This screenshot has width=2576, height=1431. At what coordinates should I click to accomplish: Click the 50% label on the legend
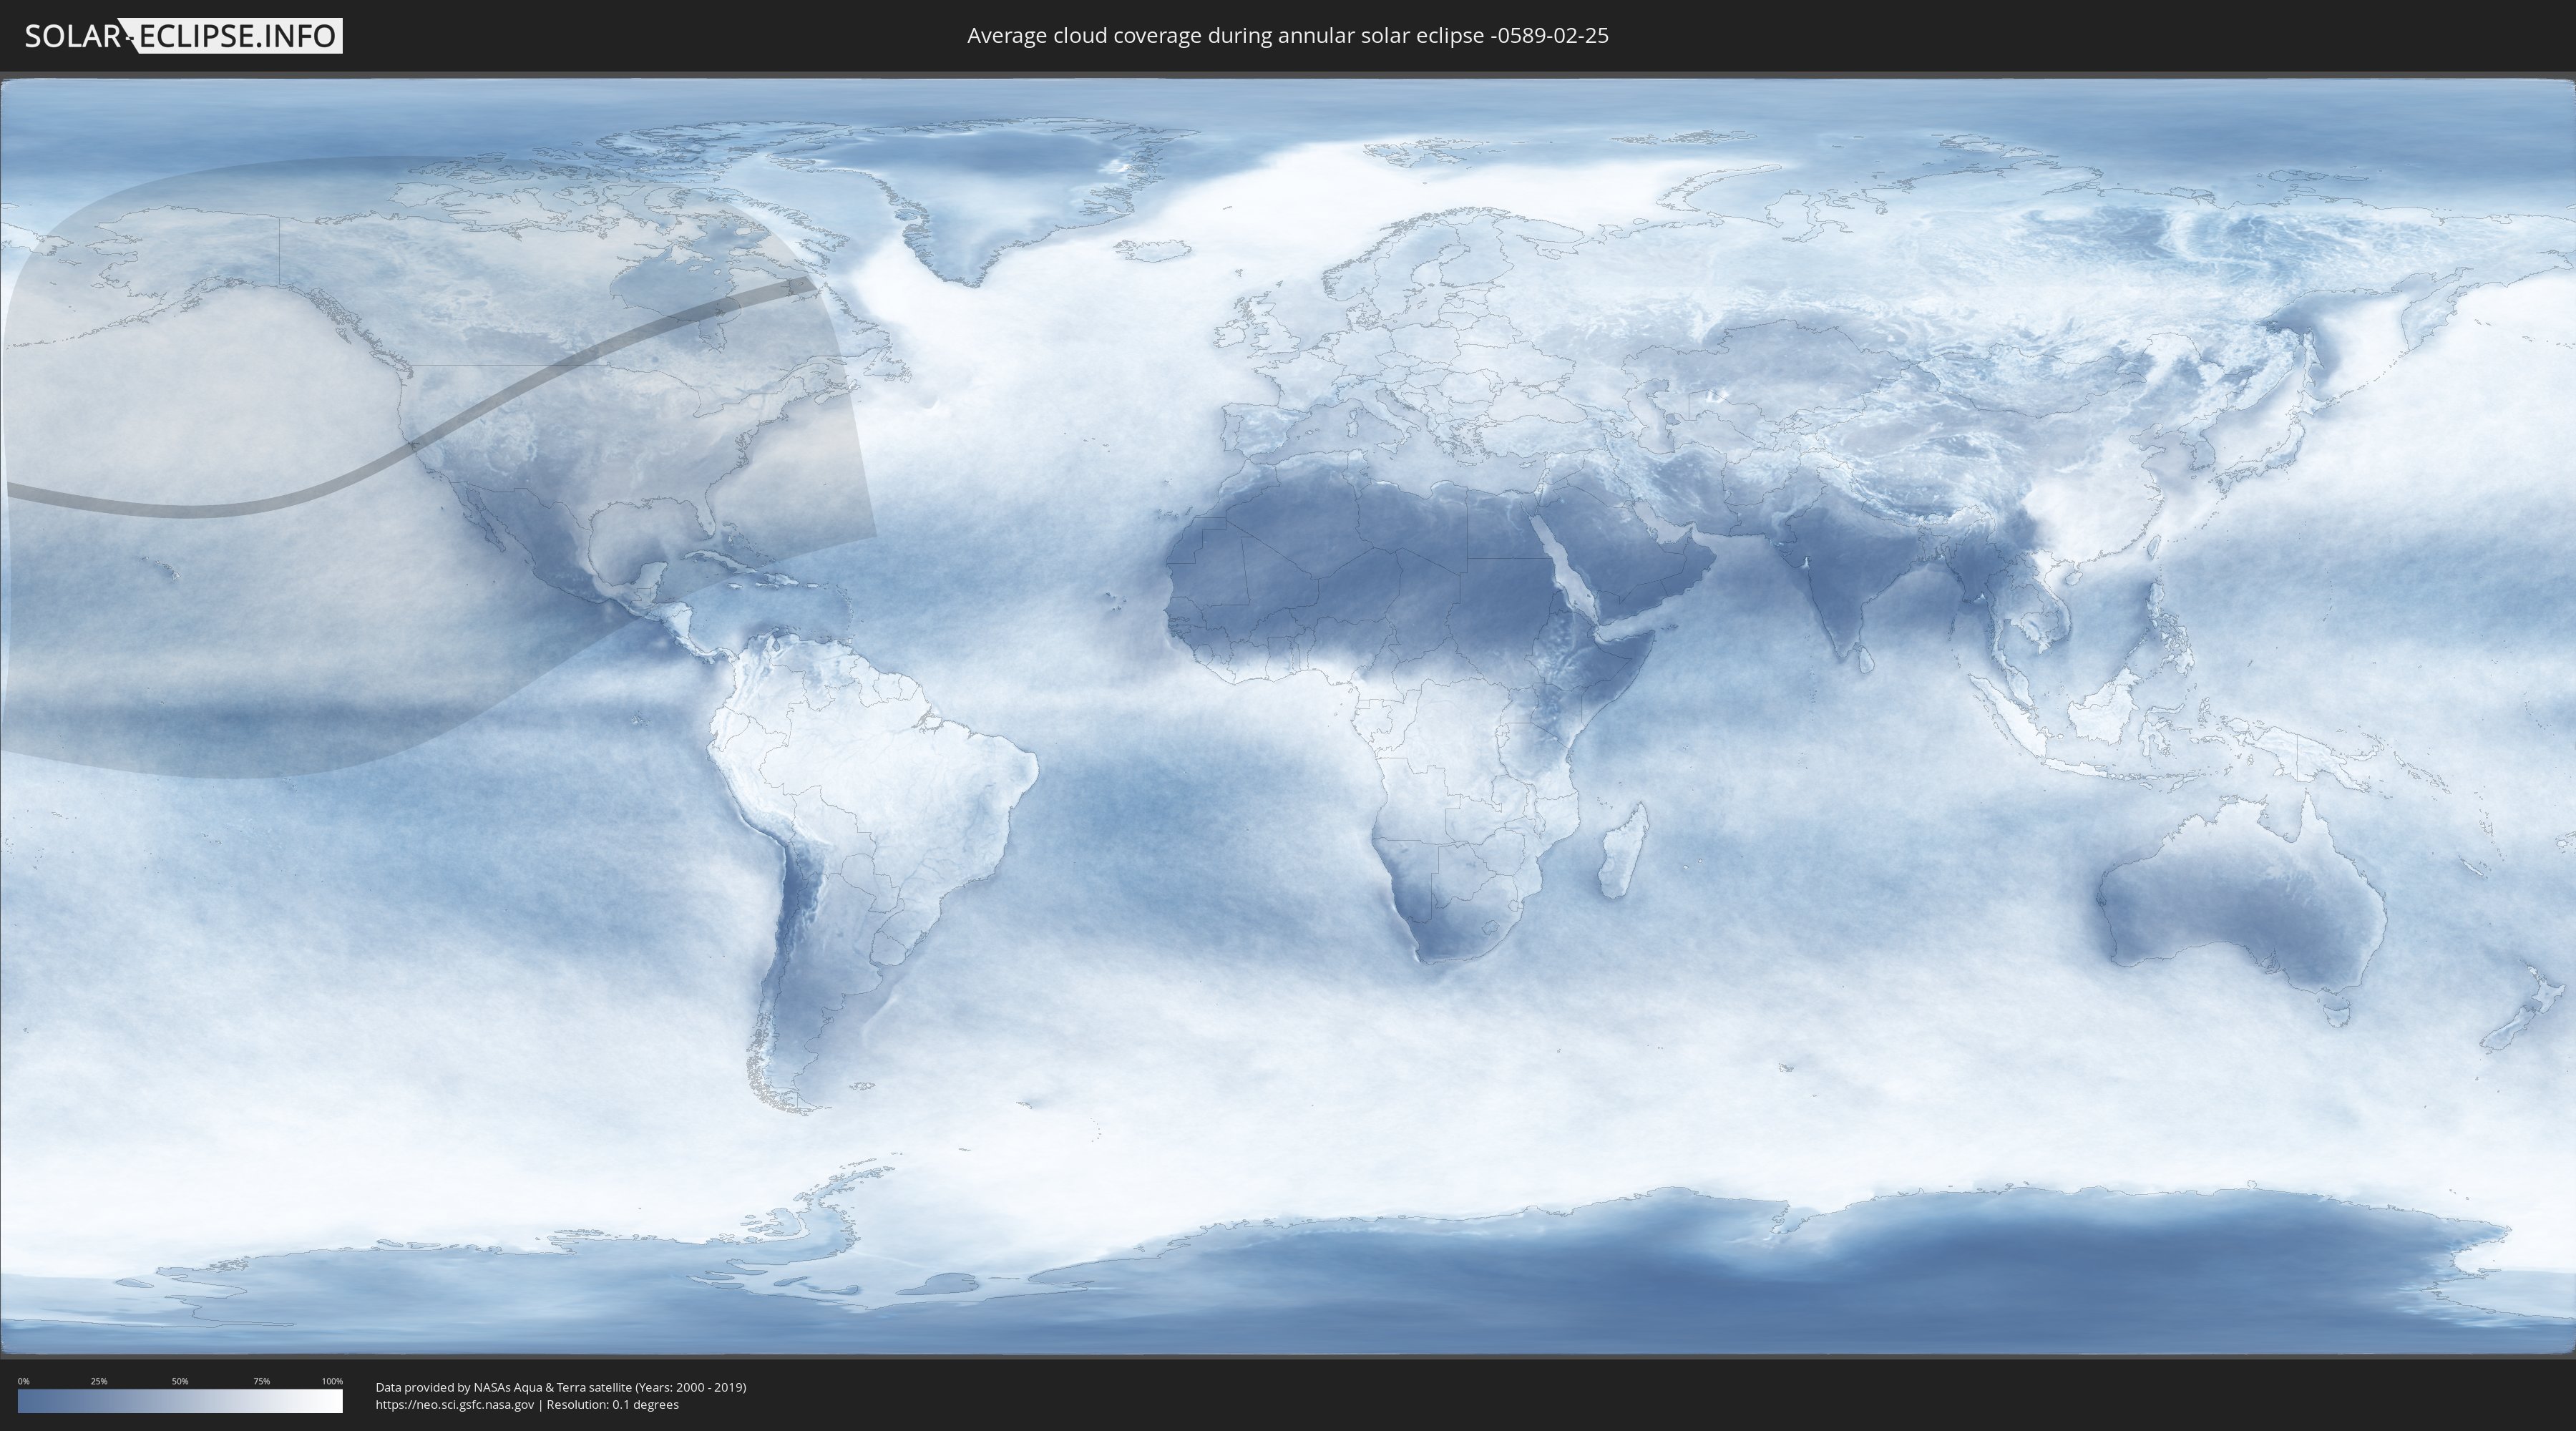click(x=180, y=1381)
